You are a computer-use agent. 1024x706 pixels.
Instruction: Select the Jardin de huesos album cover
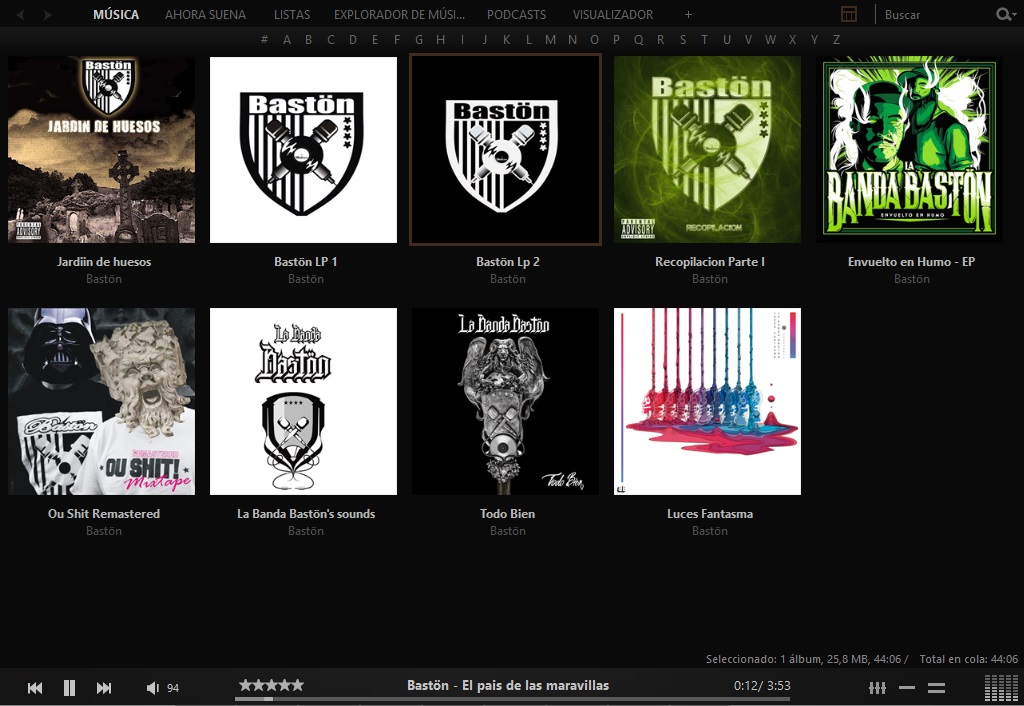(x=101, y=150)
